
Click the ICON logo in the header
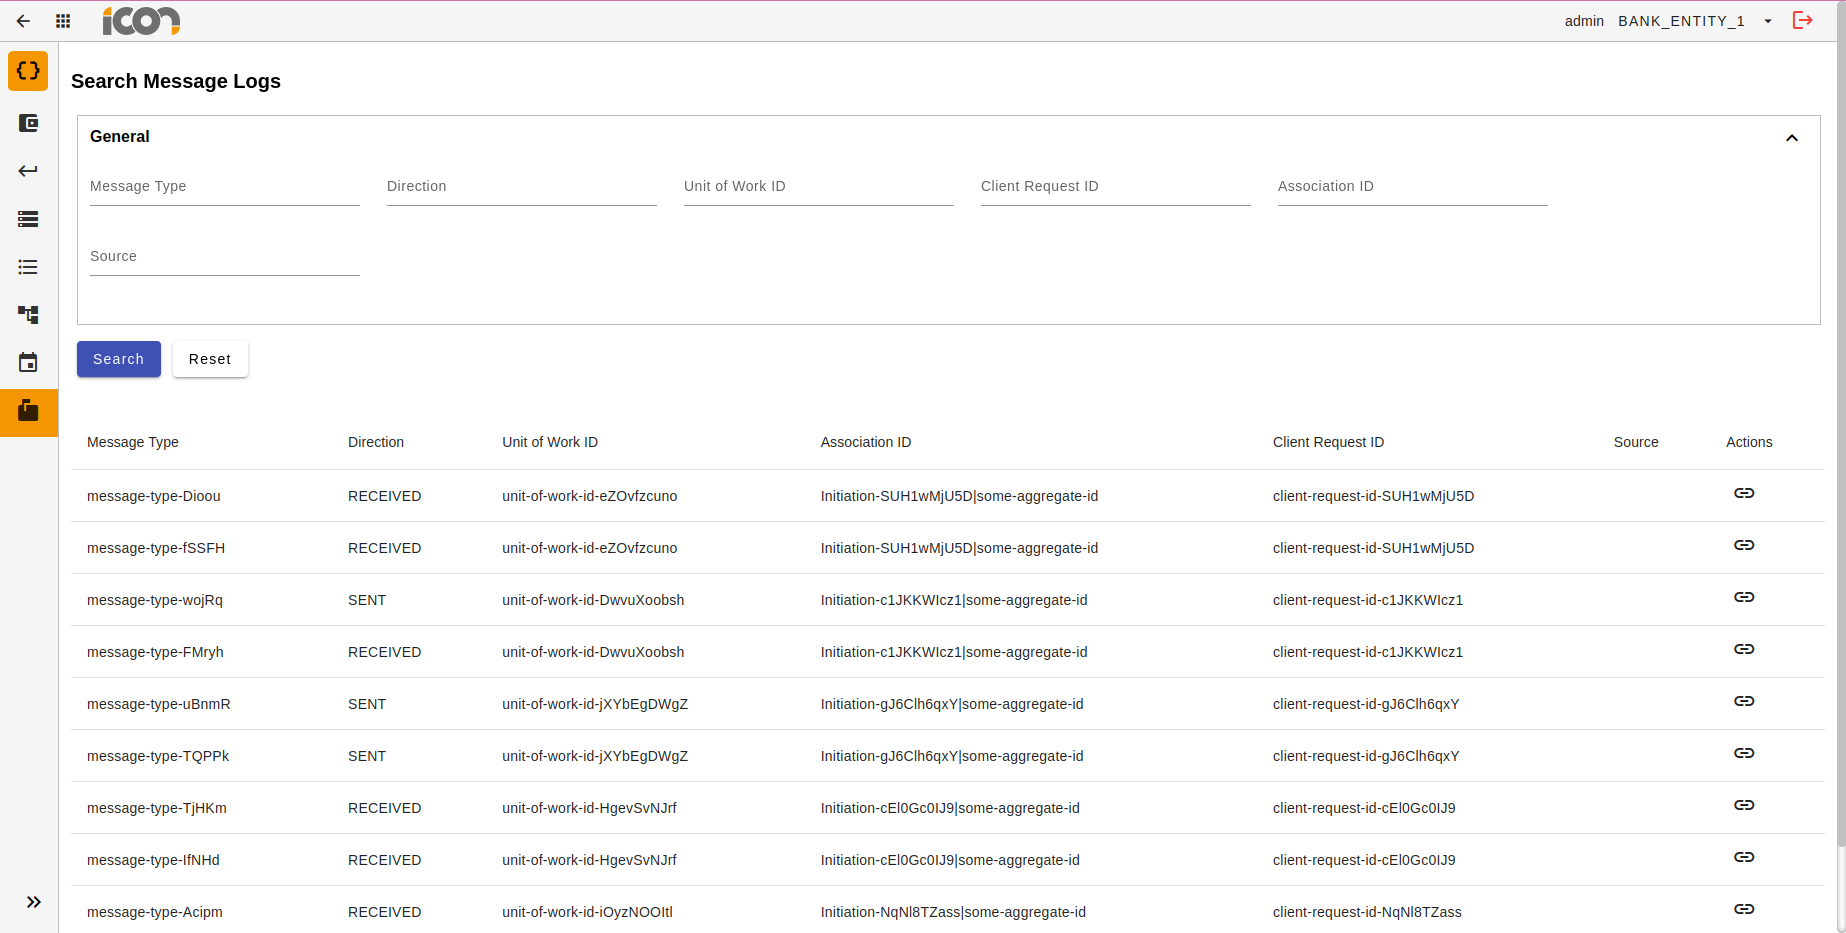(141, 20)
